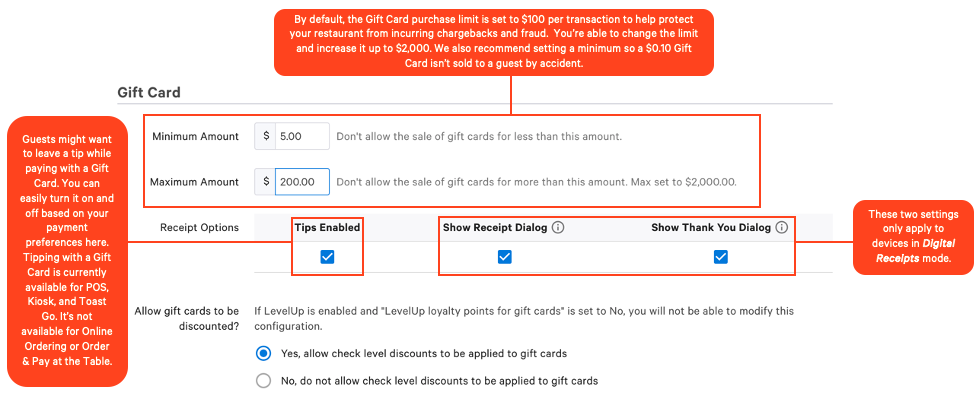The width and height of the screenshot is (980, 416).
Task: Click the dollar sign prefix of Minimum Amount
Action: [266, 136]
